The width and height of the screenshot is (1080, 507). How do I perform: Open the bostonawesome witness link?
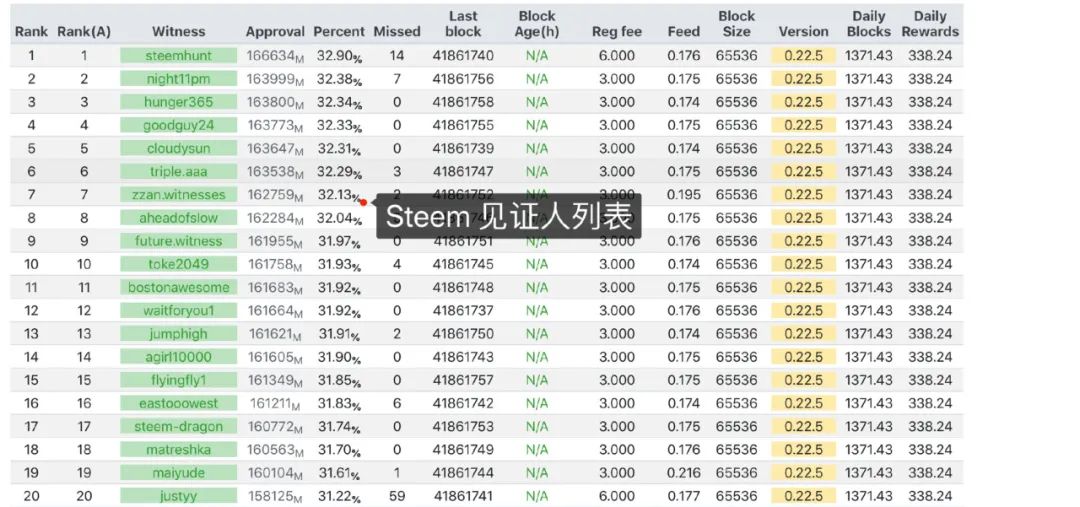point(178,287)
